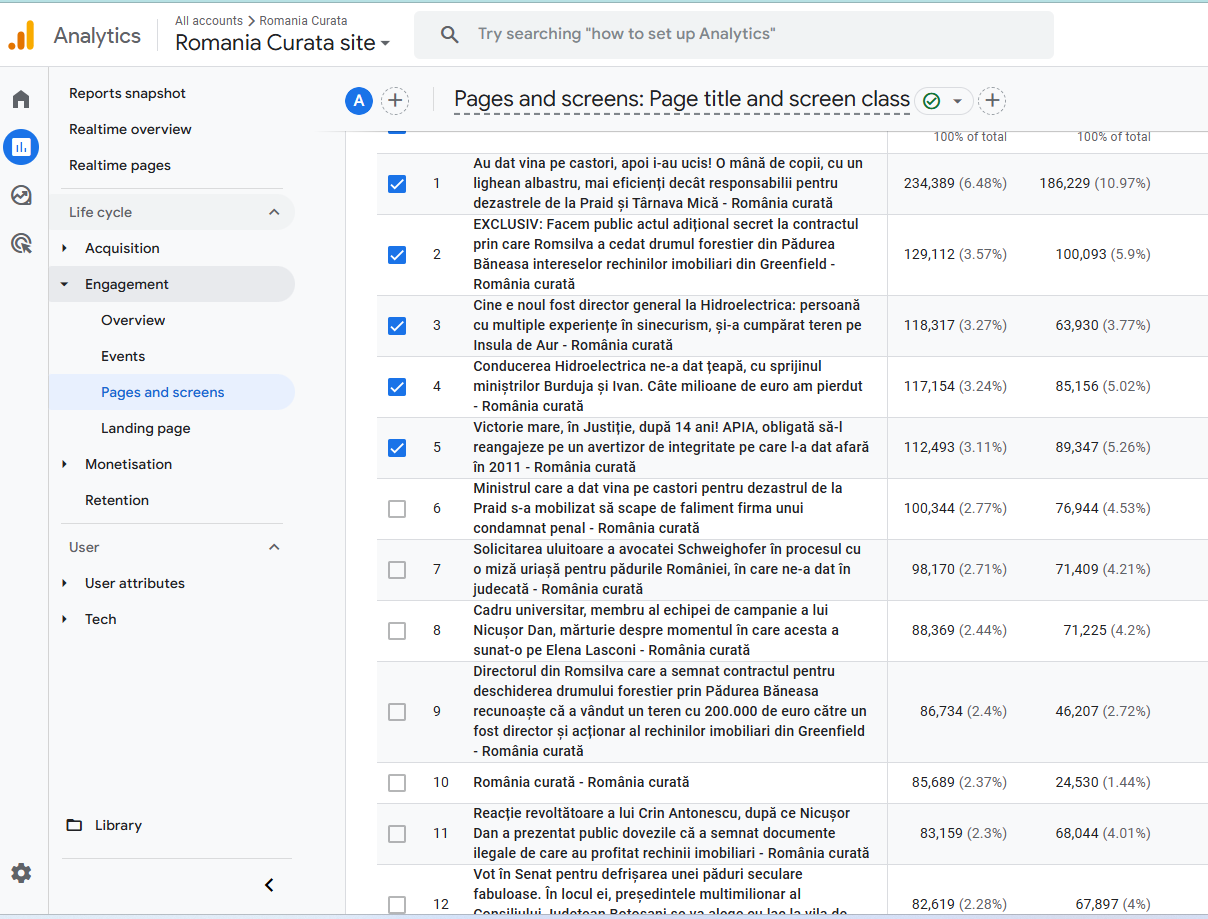Open the Reports snapshot link

point(127,93)
